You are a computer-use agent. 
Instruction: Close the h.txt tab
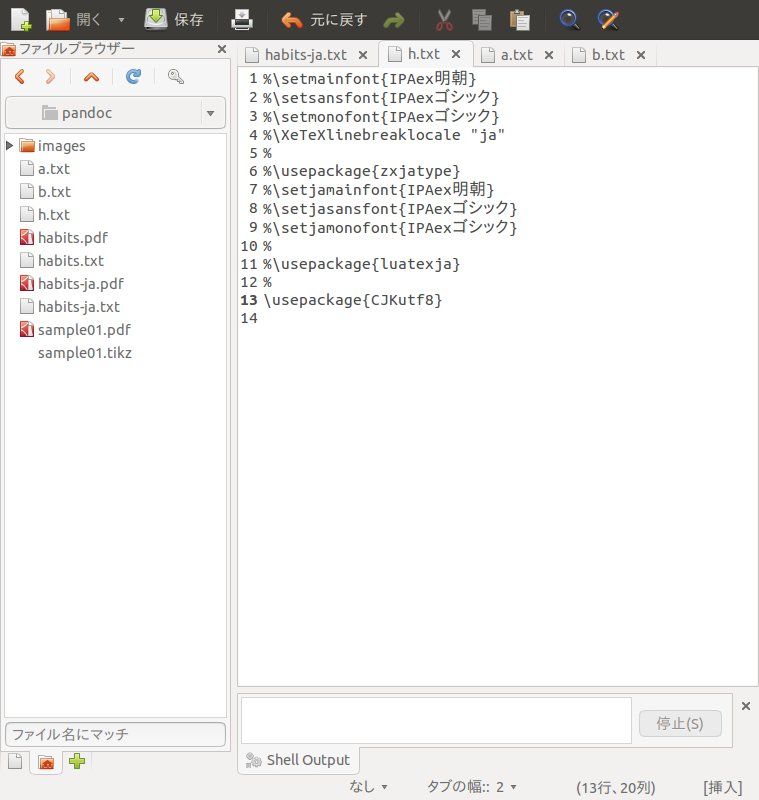[x=456, y=54]
